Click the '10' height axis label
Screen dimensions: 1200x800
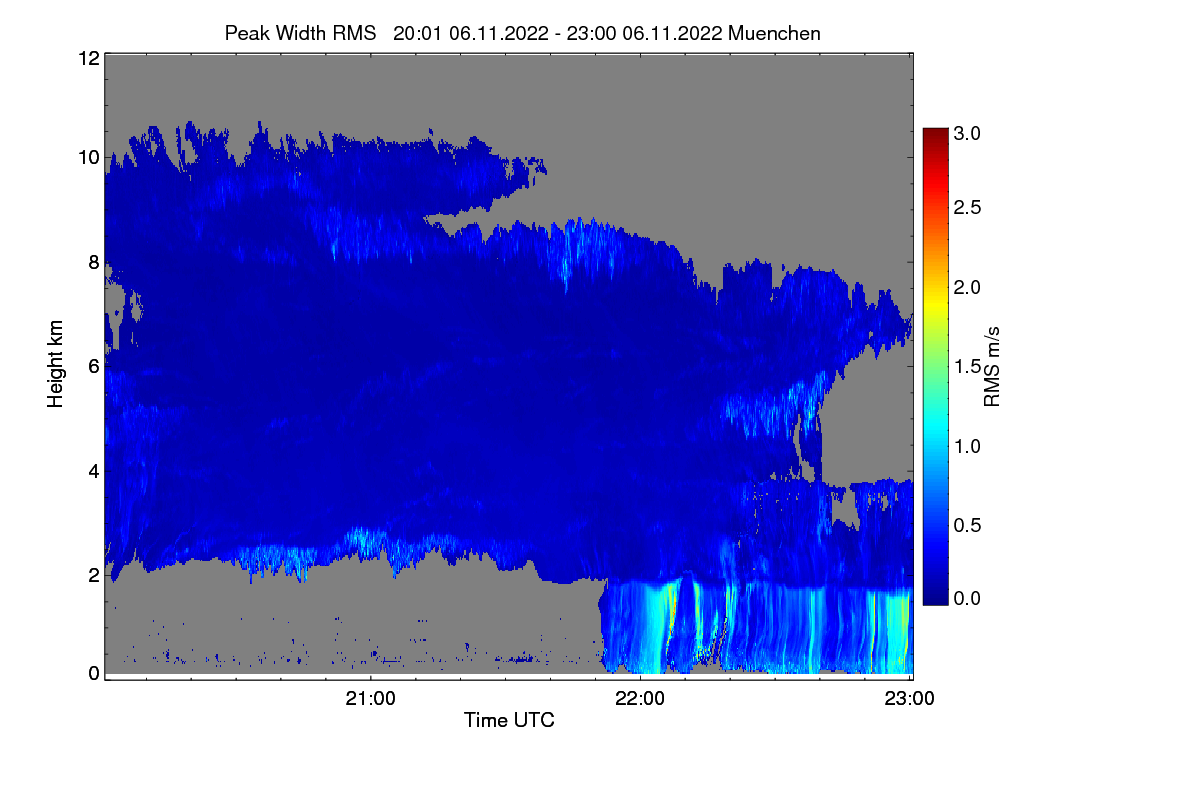pyautogui.click(x=87, y=157)
